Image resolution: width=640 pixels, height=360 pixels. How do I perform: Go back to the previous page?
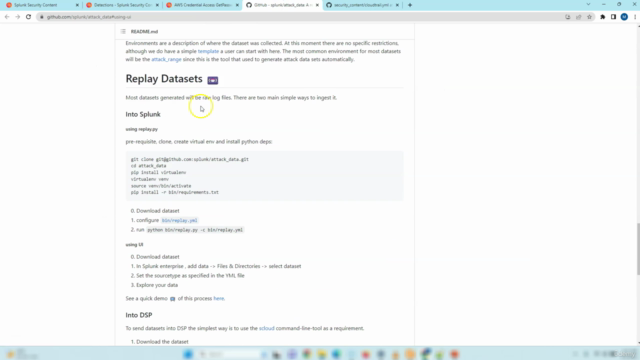coord(7,17)
